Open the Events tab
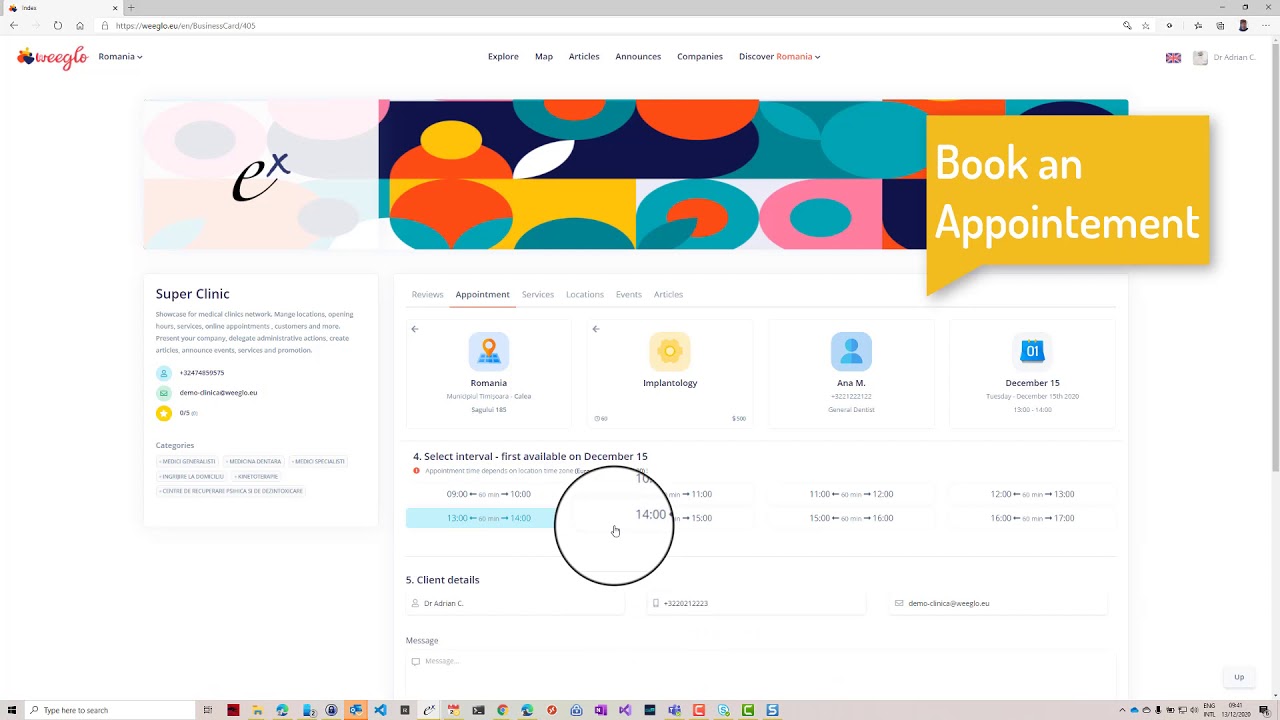Screen dimensions: 1280x720 coord(629,294)
